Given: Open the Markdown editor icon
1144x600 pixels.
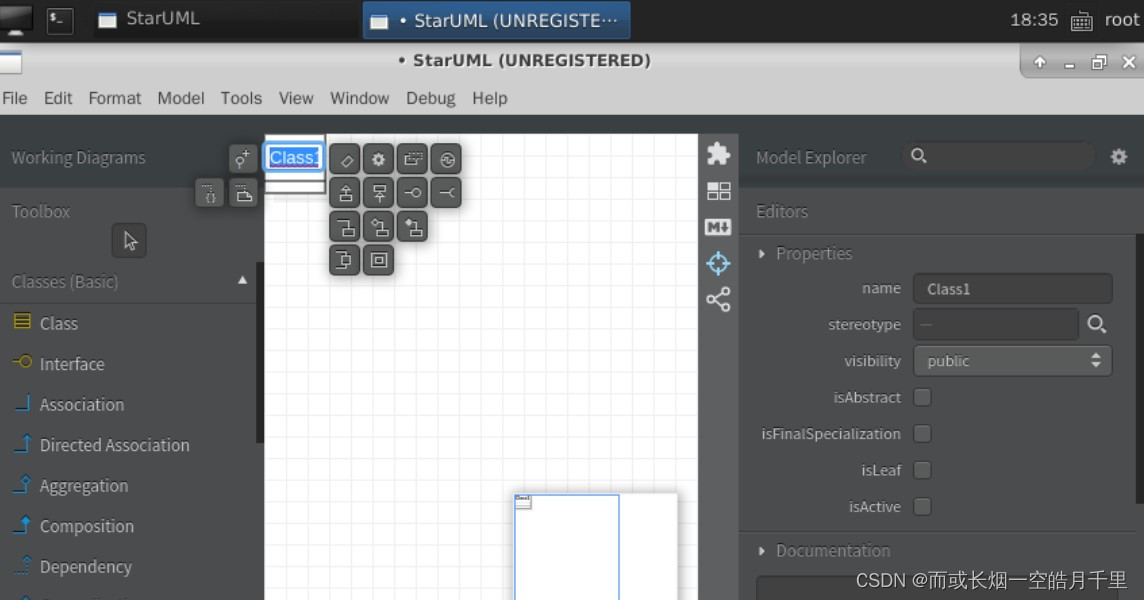Looking at the screenshot, I should [x=719, y=227].
